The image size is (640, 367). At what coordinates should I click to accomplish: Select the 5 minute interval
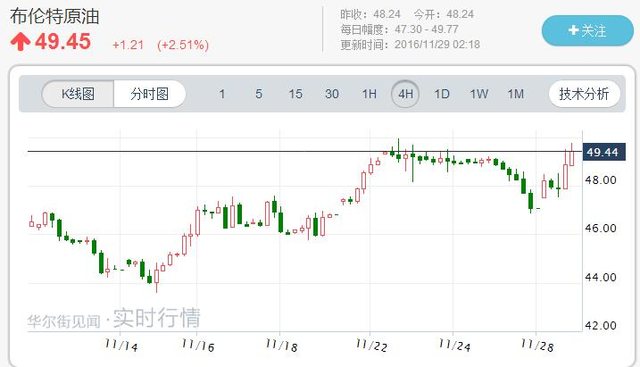259,94
